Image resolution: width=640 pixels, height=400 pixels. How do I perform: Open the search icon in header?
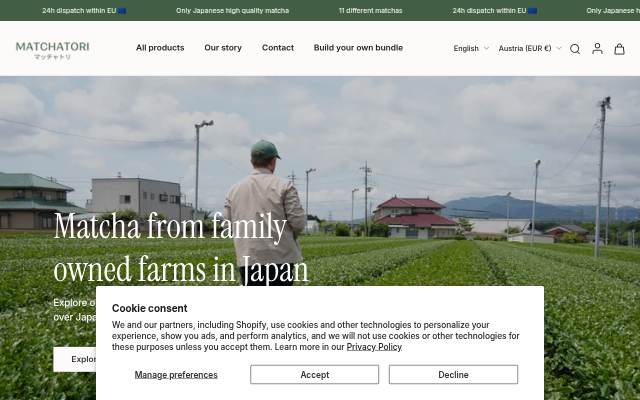click(575, 49)
